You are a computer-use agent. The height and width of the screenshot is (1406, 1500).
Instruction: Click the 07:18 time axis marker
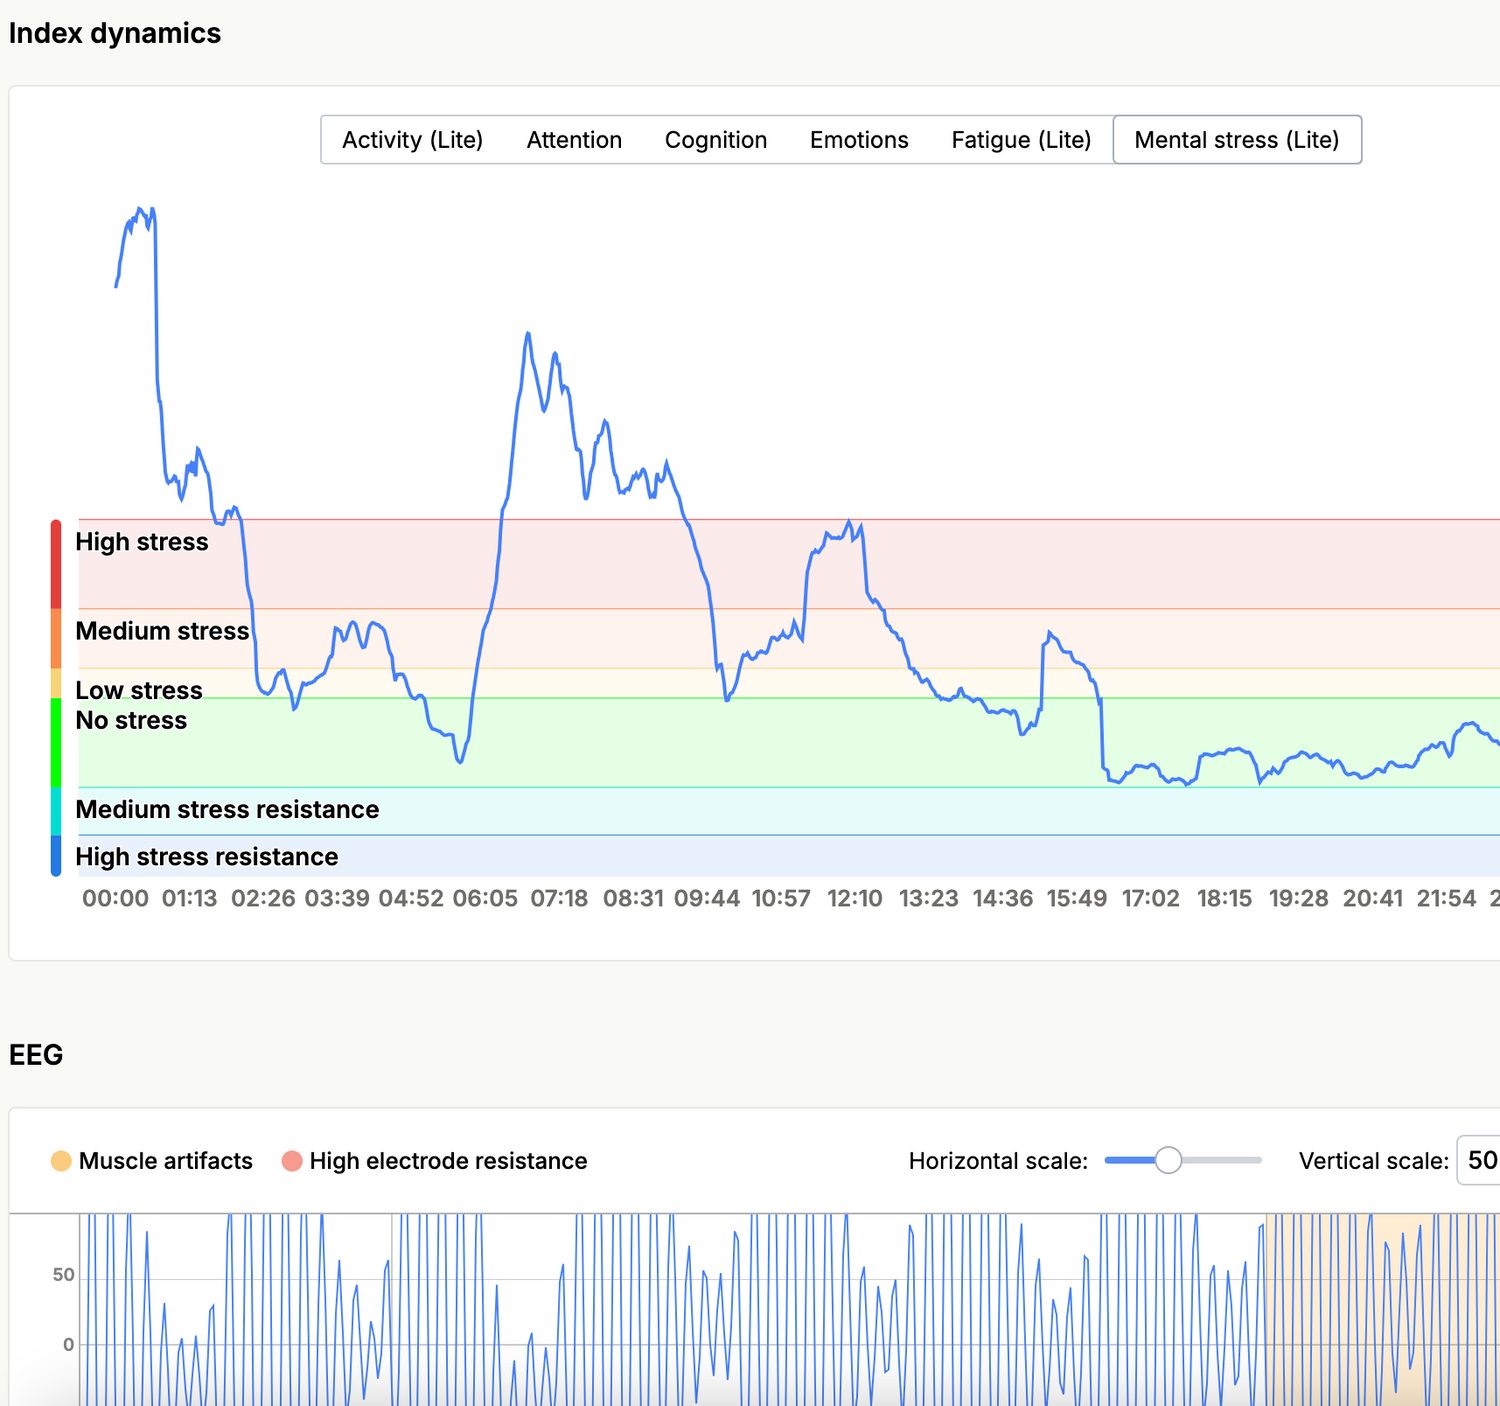[x=559, y=899]
